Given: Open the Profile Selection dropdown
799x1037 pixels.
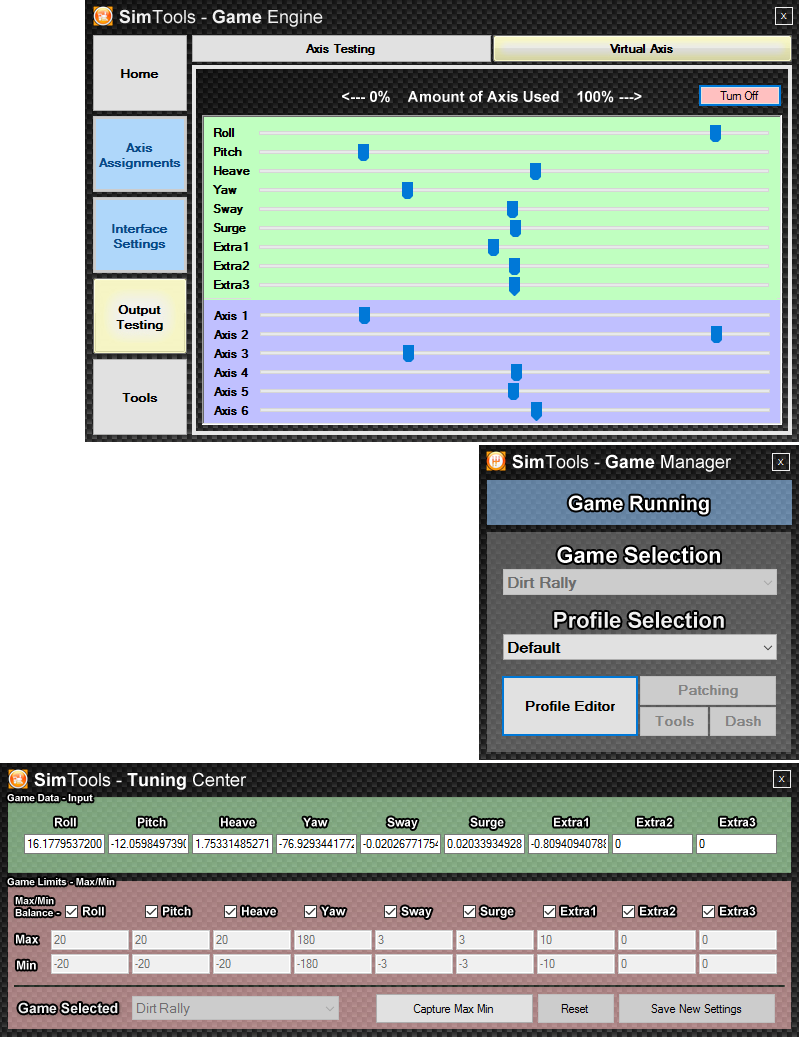Looking at the screenshot, I should coord(639,648).
